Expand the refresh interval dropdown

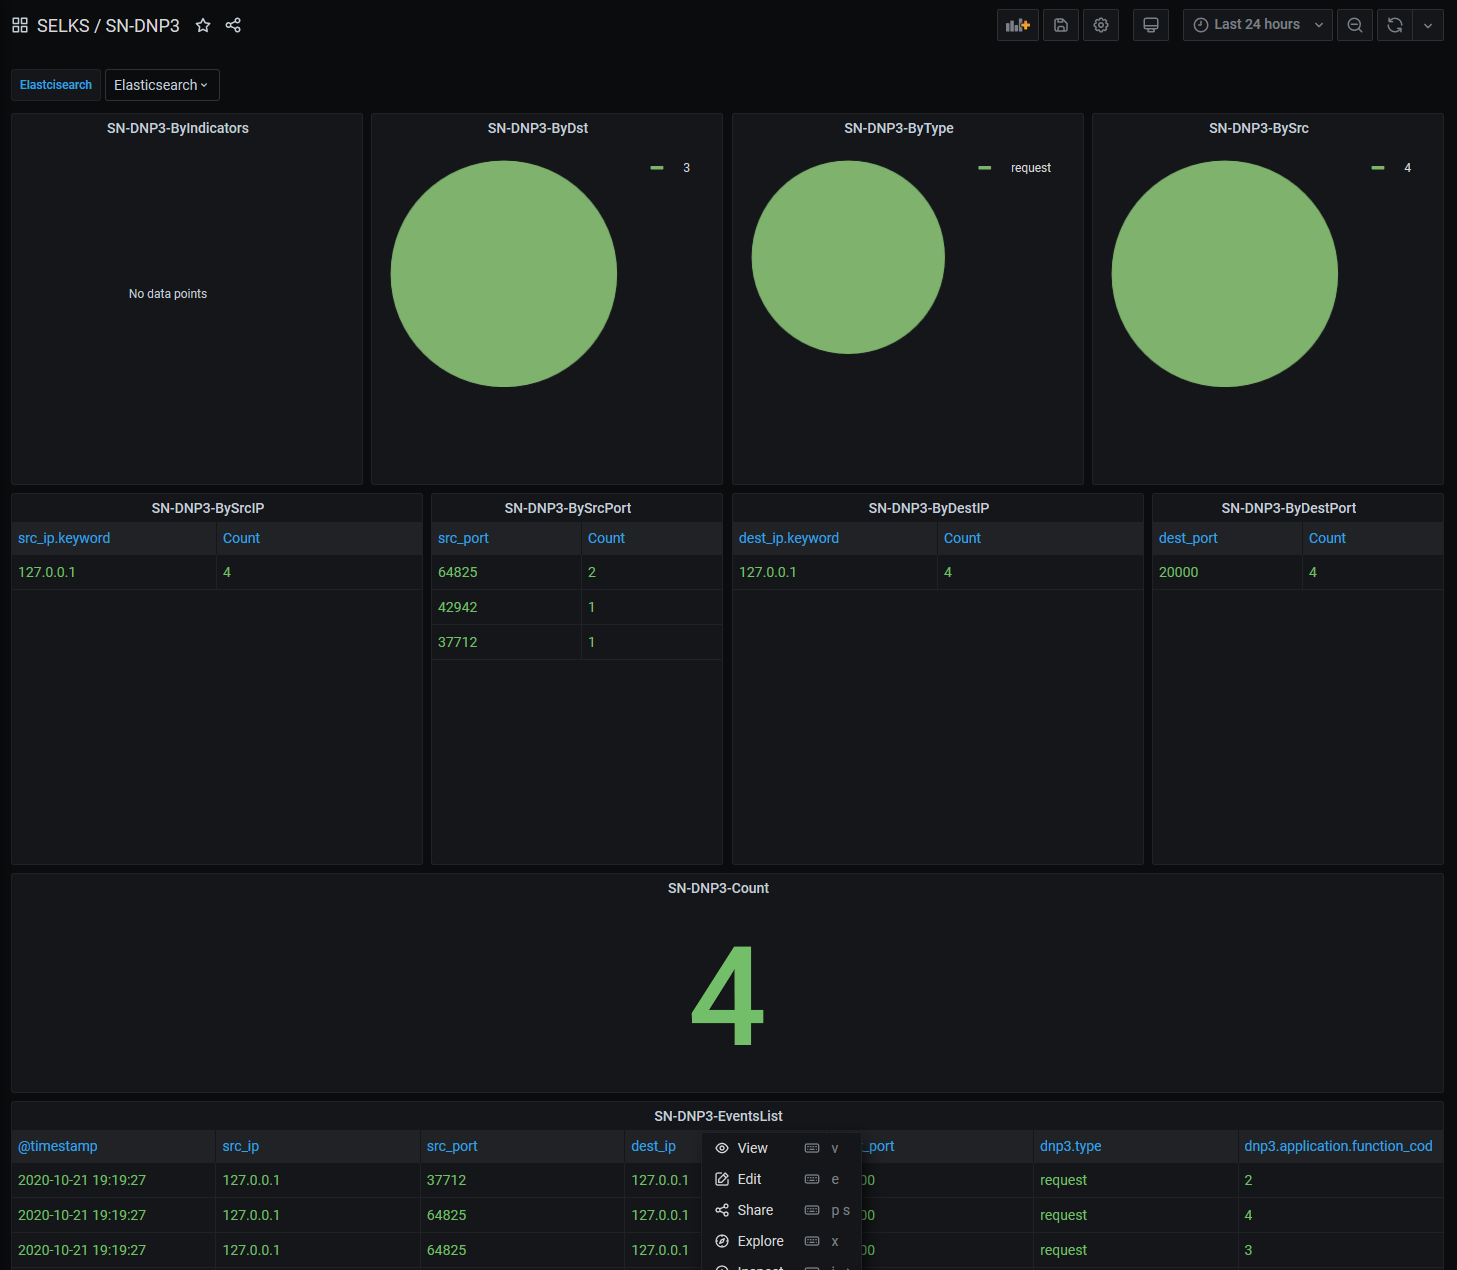click(1428, 25)
